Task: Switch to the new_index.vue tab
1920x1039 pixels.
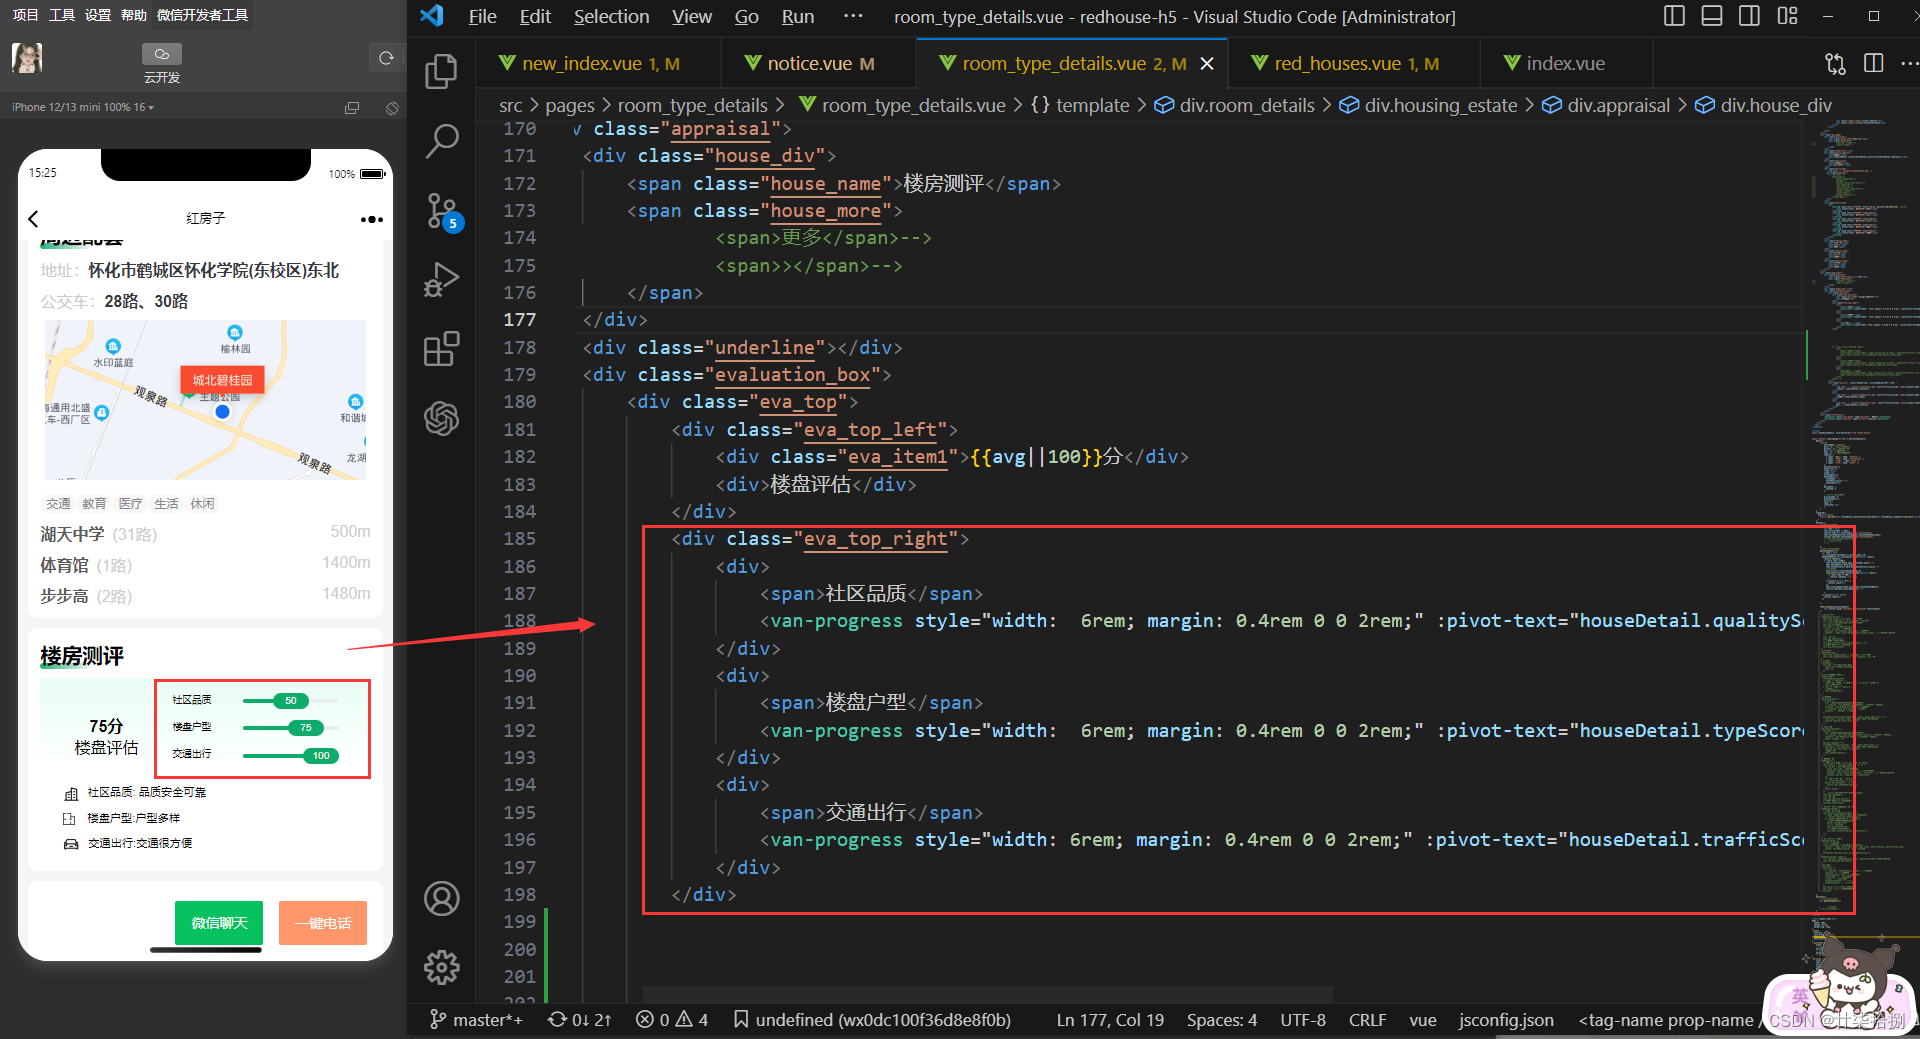Action: [x=600, y=63]
